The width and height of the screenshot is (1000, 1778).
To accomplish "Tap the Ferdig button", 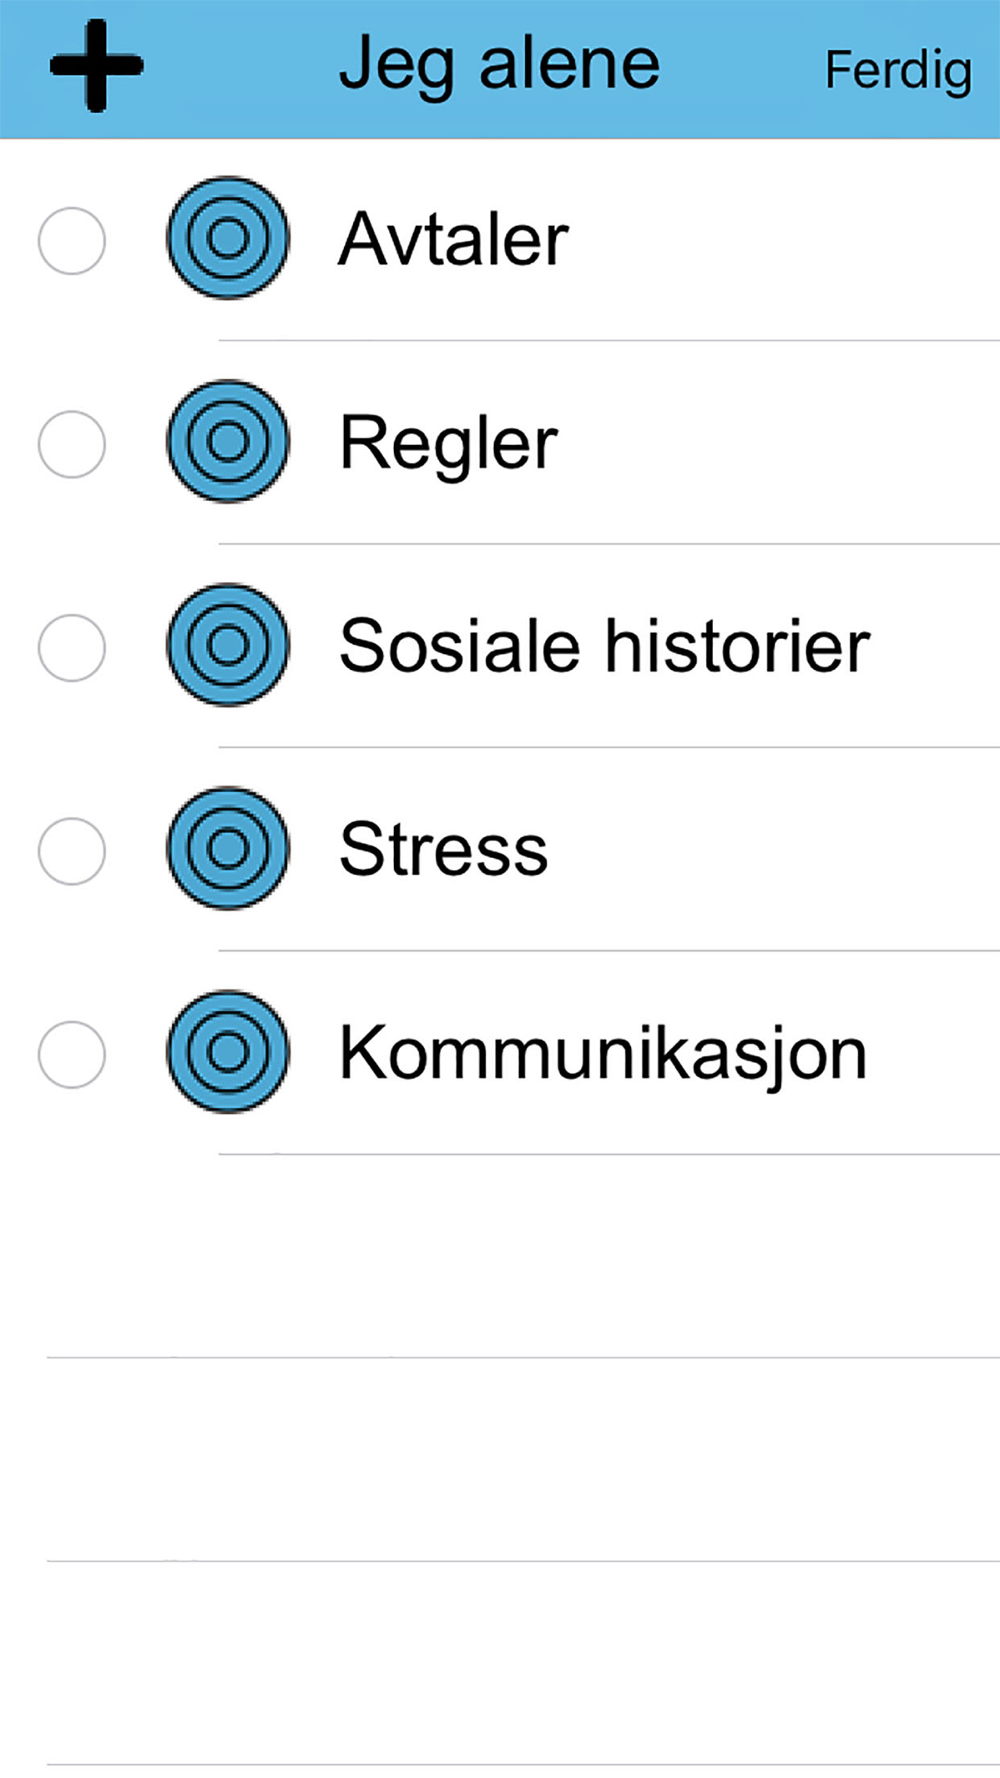I will tap(898, 72).
